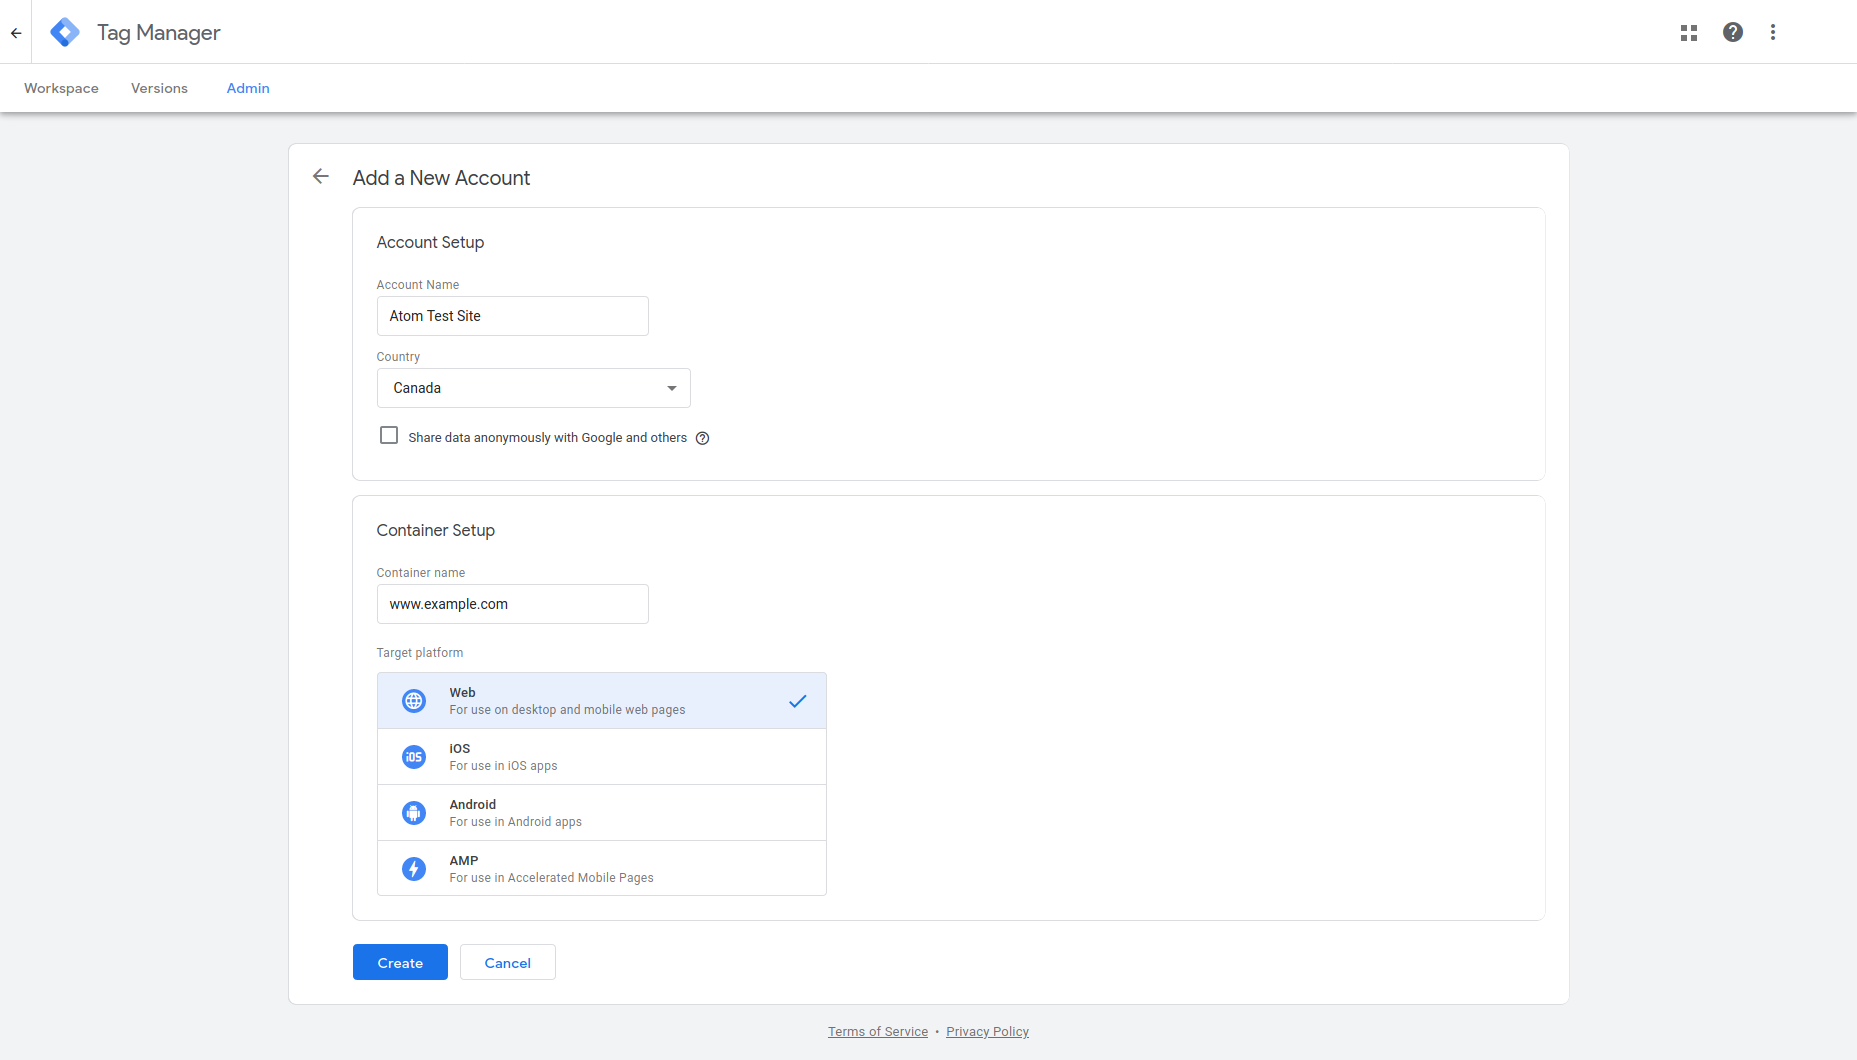Select iOS as target platform
This screenshot has height=1060, width=1857.
[601, 757]
